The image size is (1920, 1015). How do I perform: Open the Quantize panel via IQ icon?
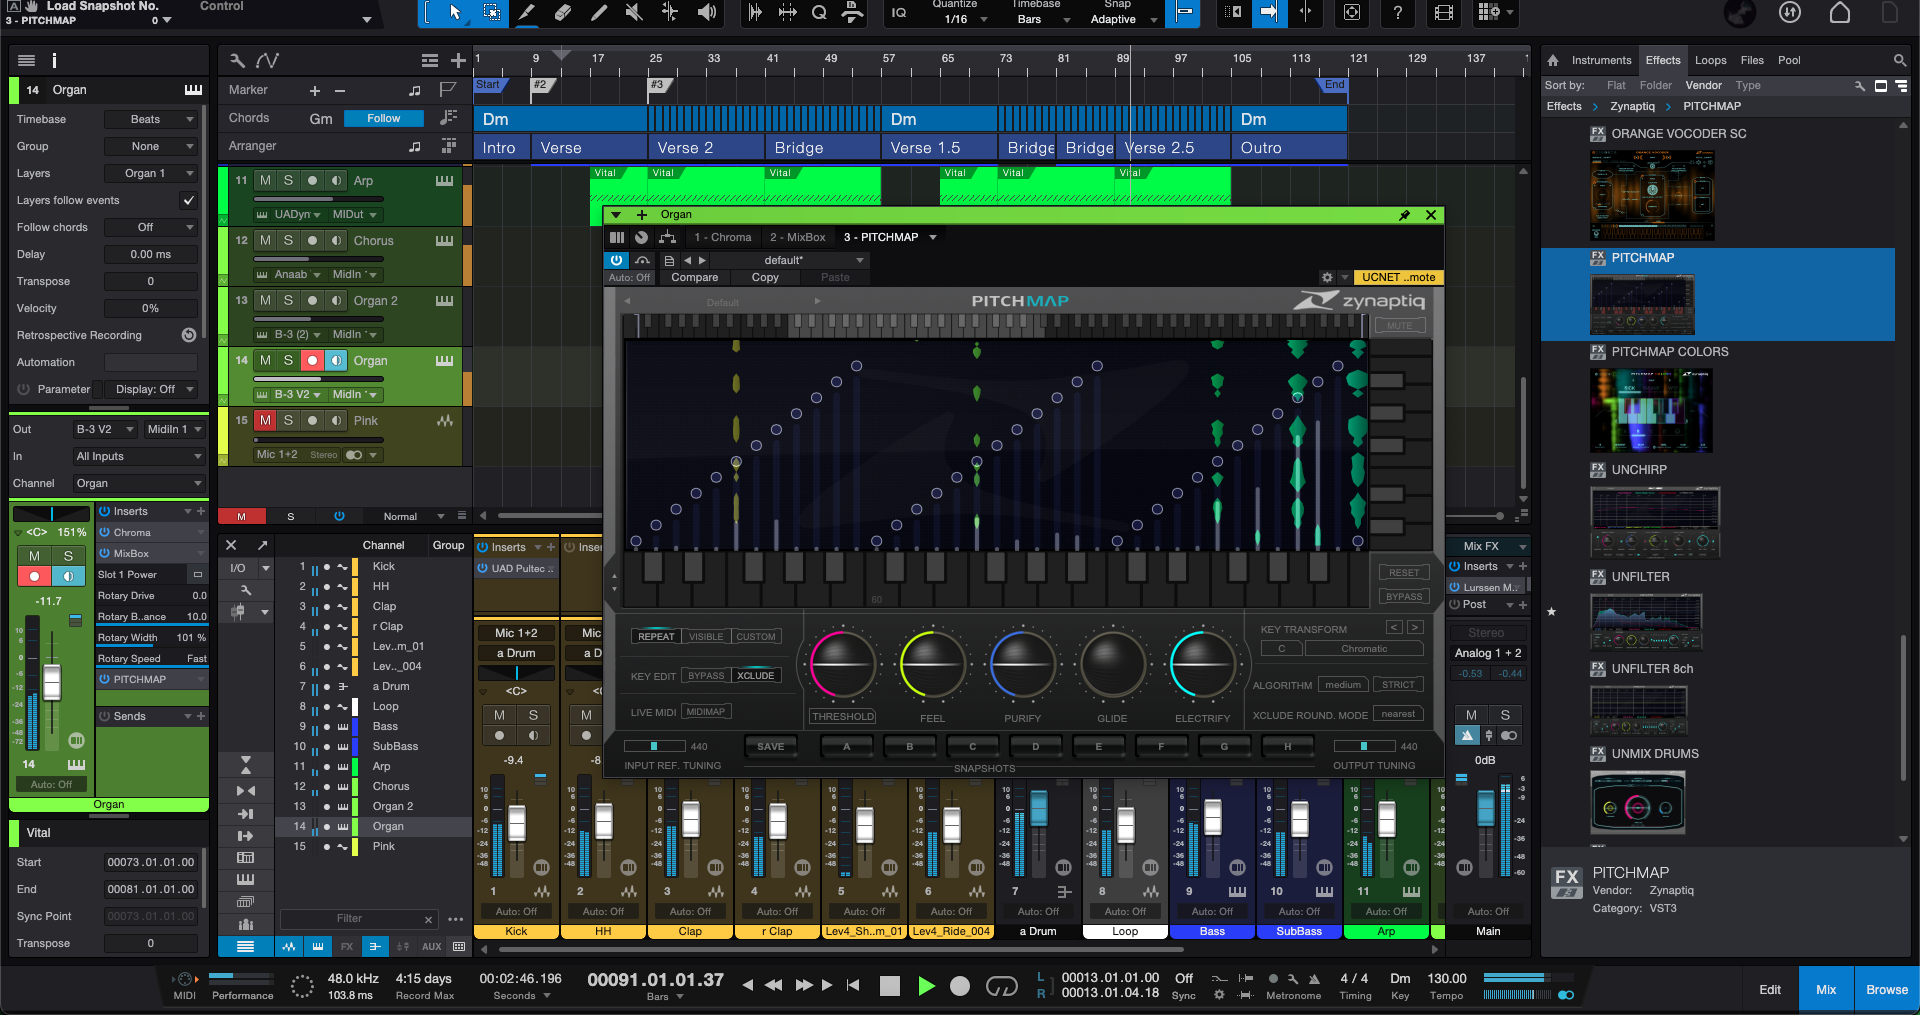click(x=899, y=12)
